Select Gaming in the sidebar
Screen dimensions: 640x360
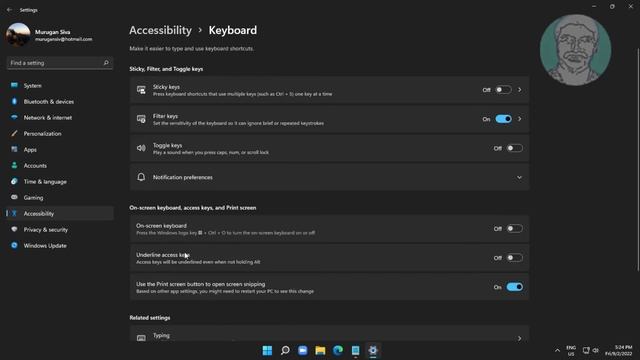pos(60,197)
